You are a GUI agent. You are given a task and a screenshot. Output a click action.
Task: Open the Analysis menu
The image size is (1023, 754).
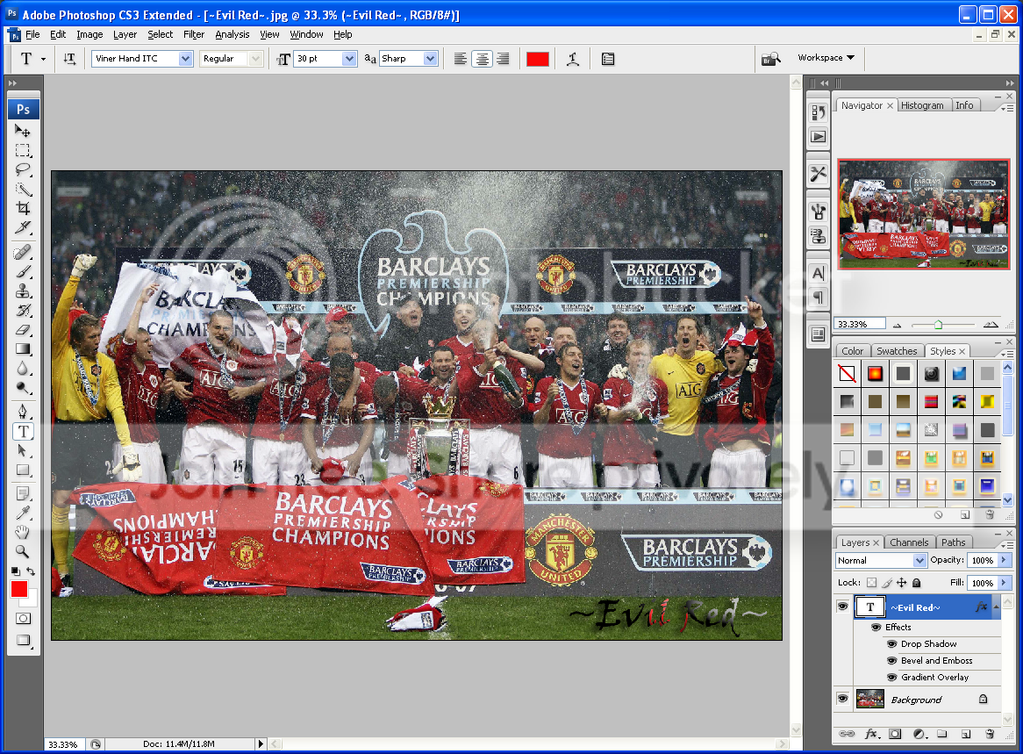click(x=232, y=35)
